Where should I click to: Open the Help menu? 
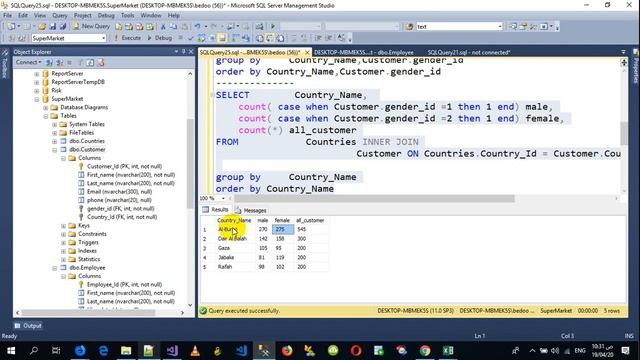tap(173, 16)
